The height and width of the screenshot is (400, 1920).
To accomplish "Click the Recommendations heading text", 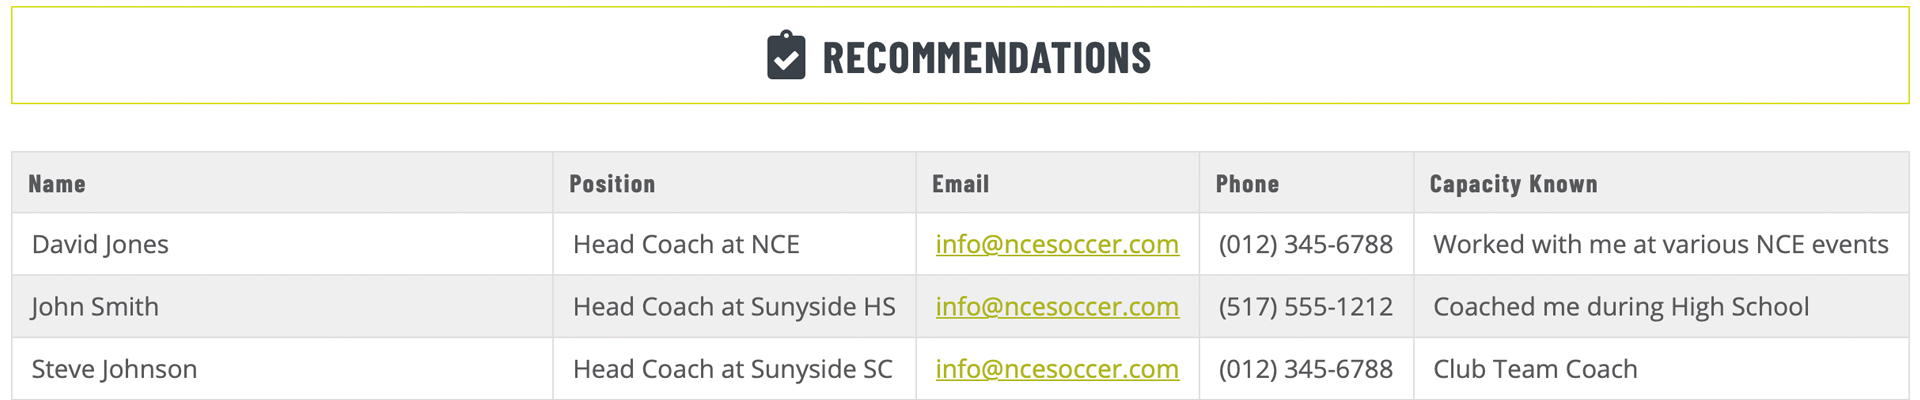I will point(986,58).
